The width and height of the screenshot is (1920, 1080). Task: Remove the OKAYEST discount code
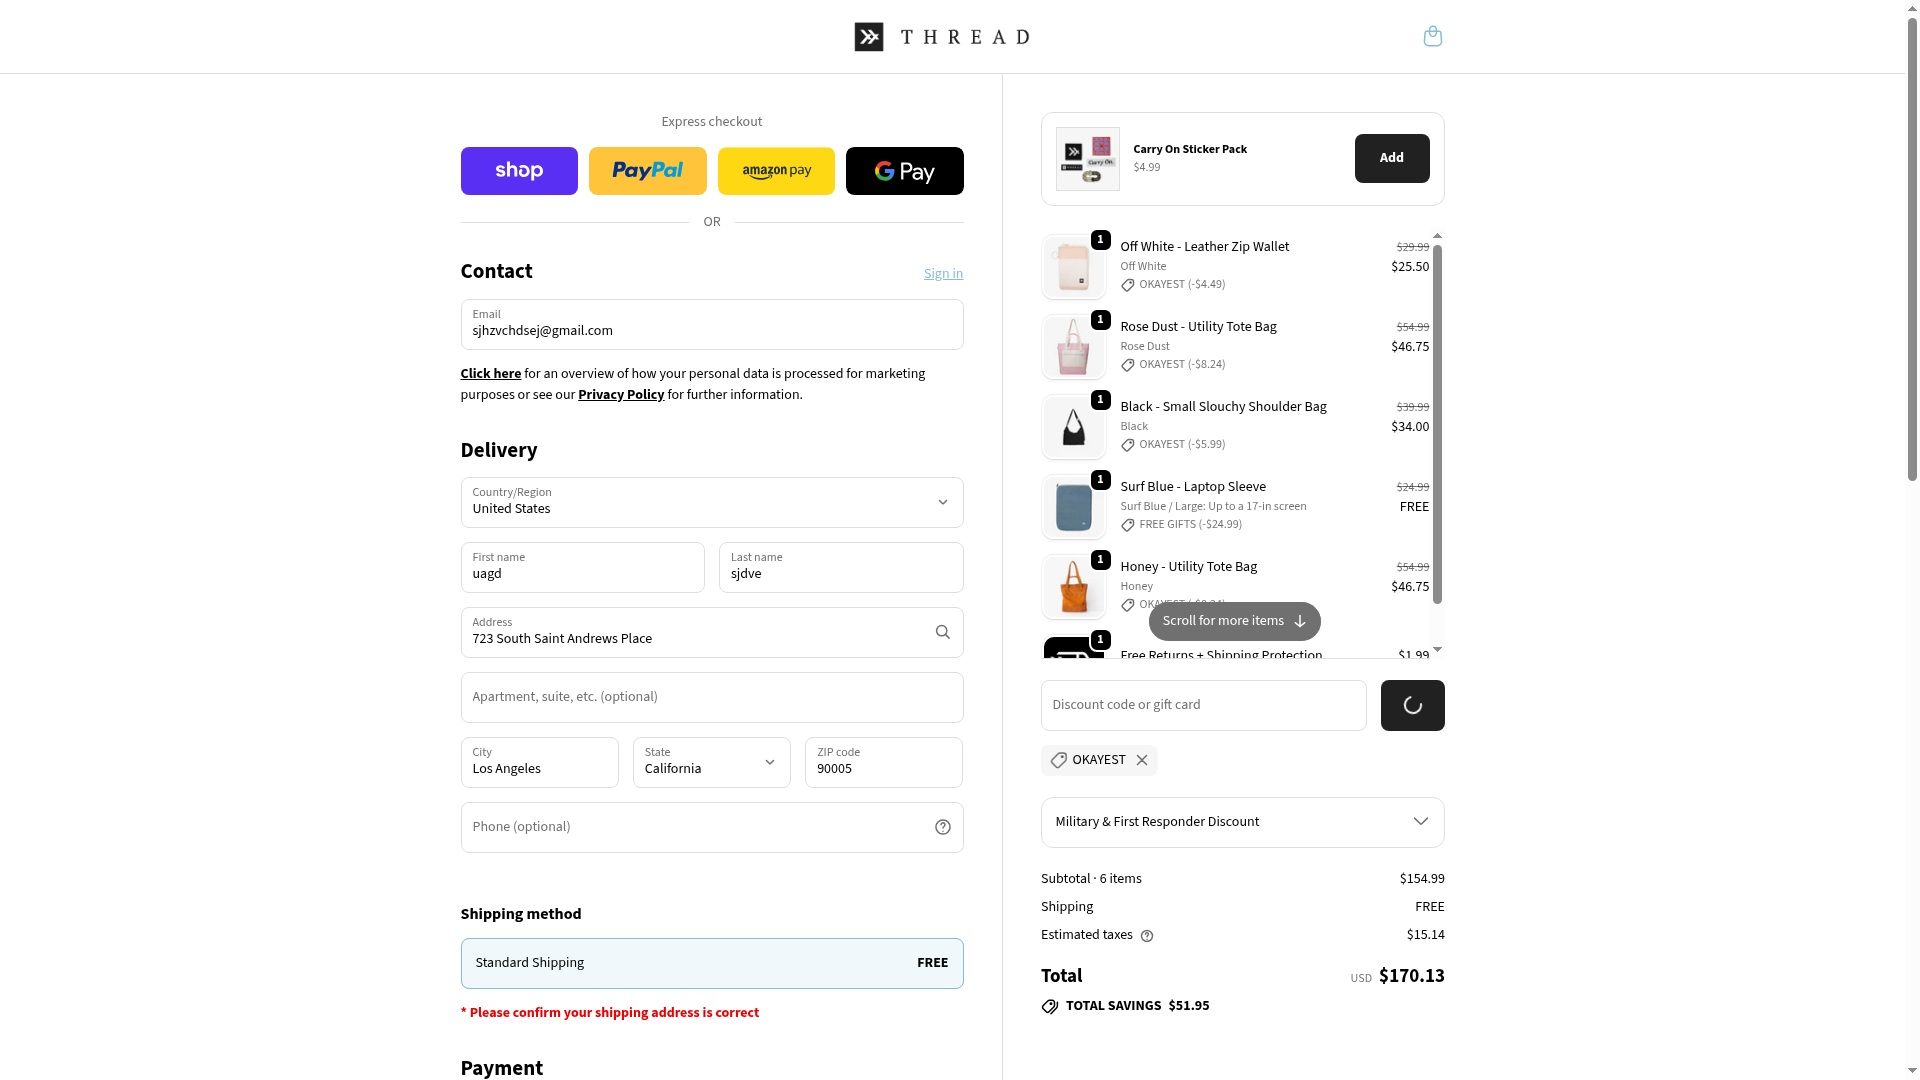coord(1142,760)
